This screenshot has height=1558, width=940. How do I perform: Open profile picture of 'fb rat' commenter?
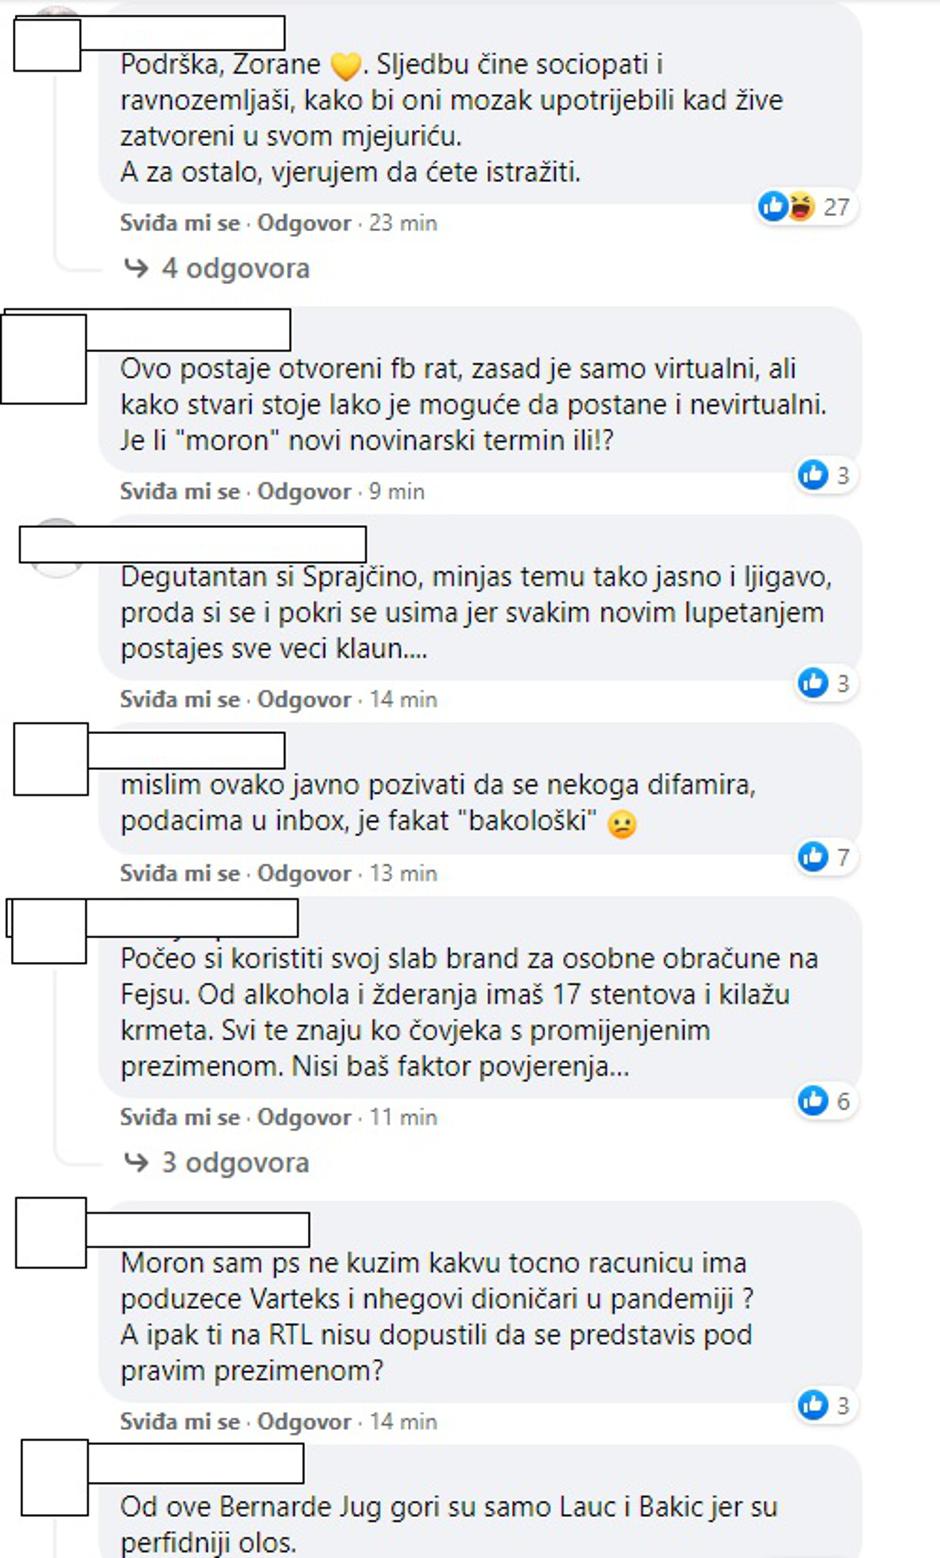point(44,358)
